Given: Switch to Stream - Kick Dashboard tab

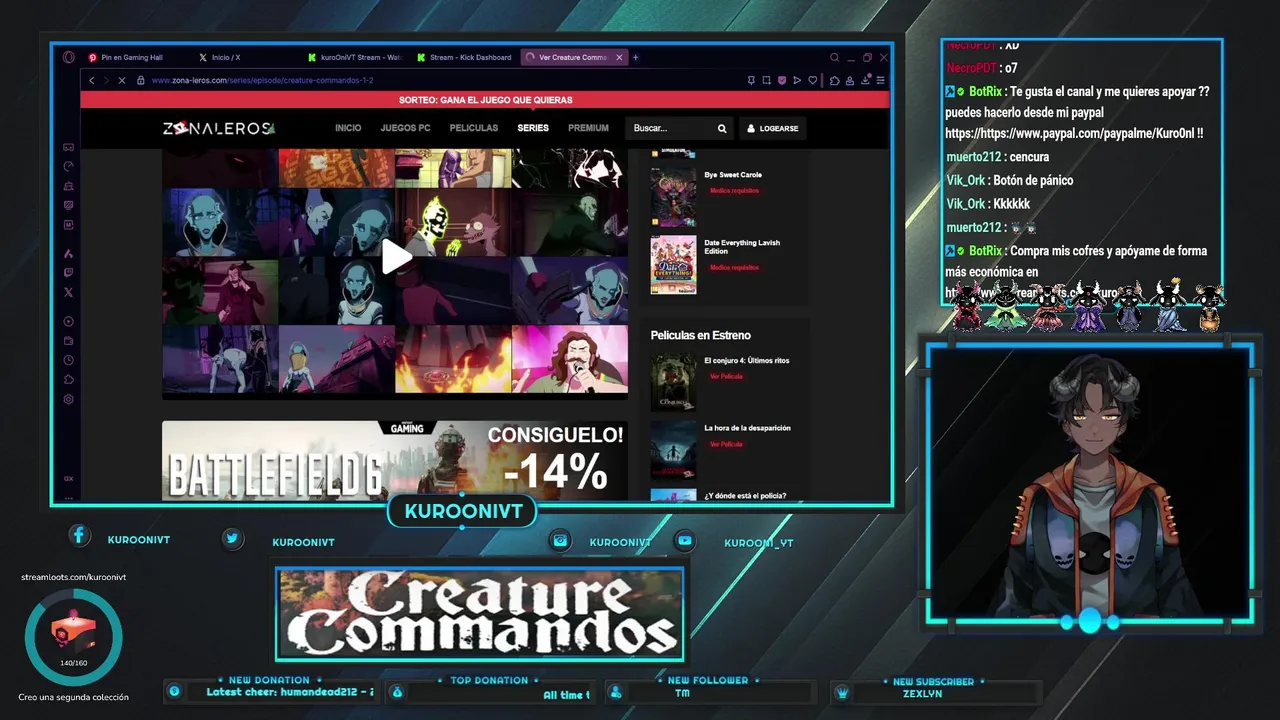Looking at the screenshot, I should point(465,57).
